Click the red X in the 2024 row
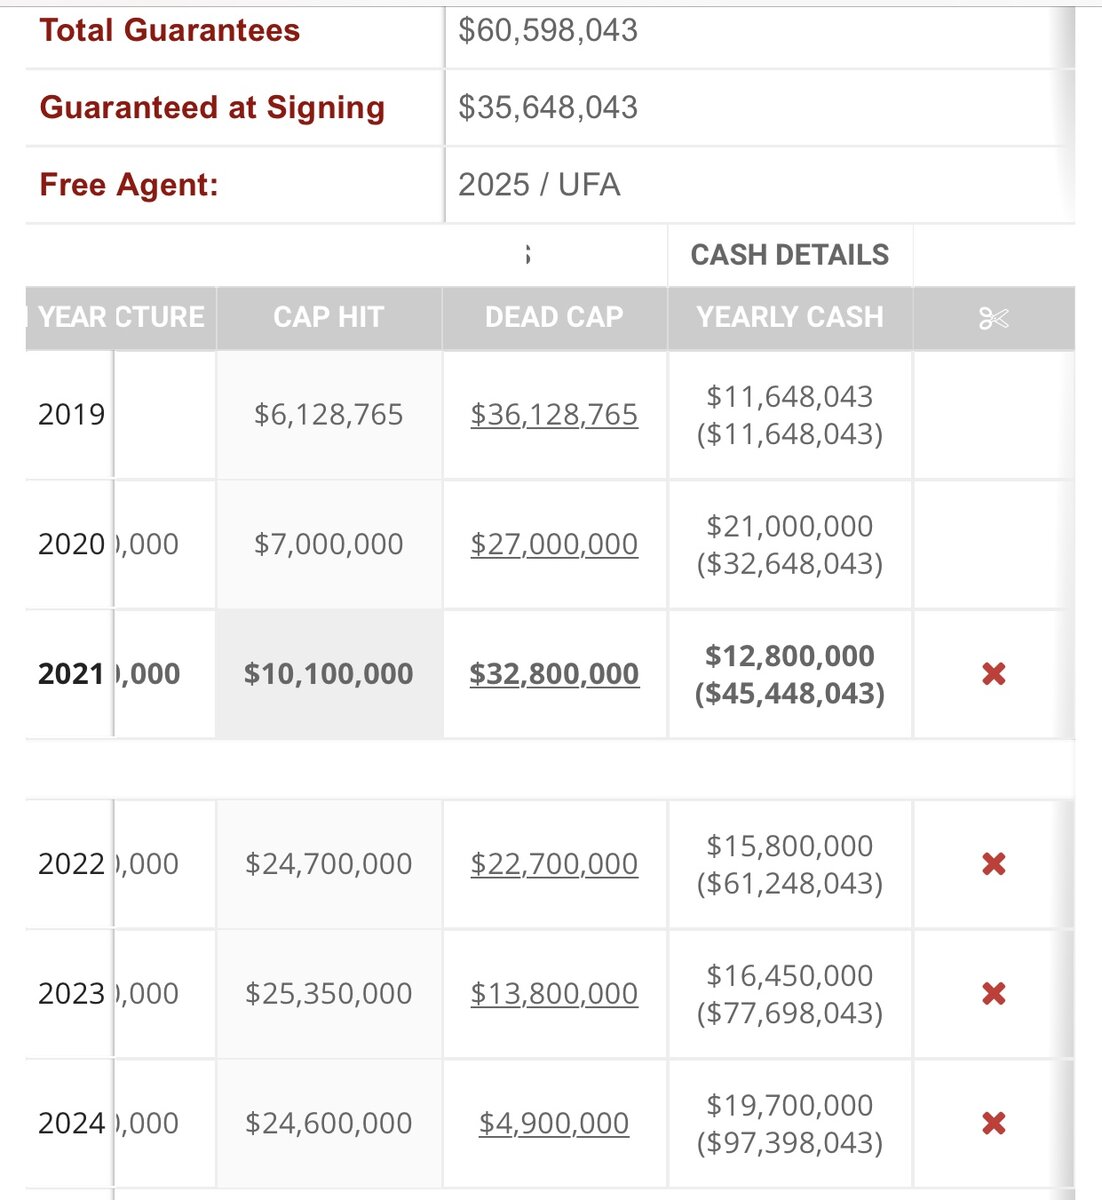Image resolution: width=1102 pixels, height=1200 pixels. tap(993, 1123)
